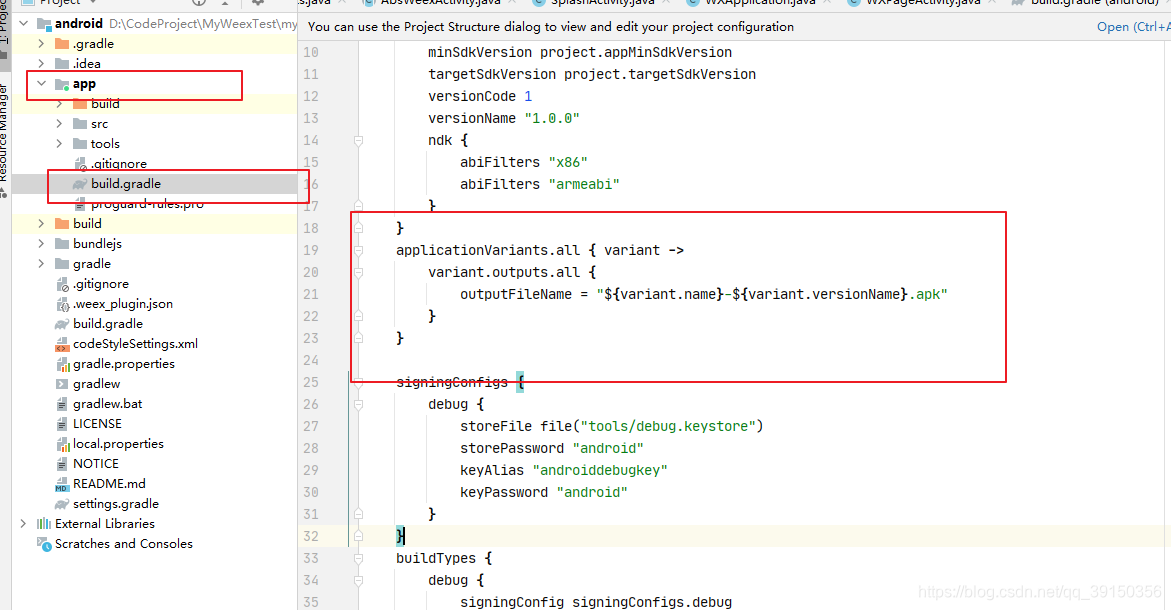Click the targetSdkVersion line
The image size is (1171, 610).
[x=591, y=75]
